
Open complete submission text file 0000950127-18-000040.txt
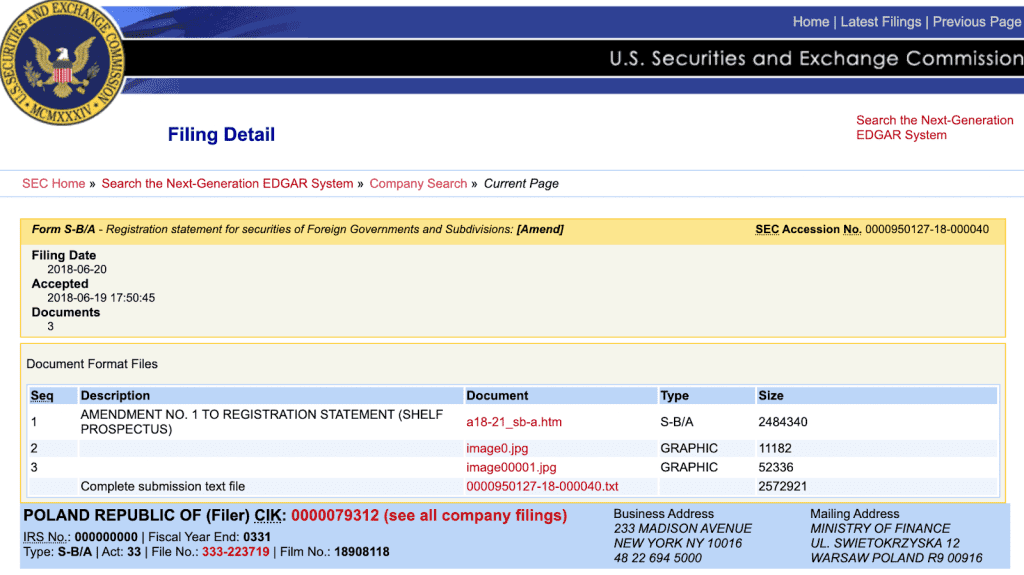coord(542,486)
